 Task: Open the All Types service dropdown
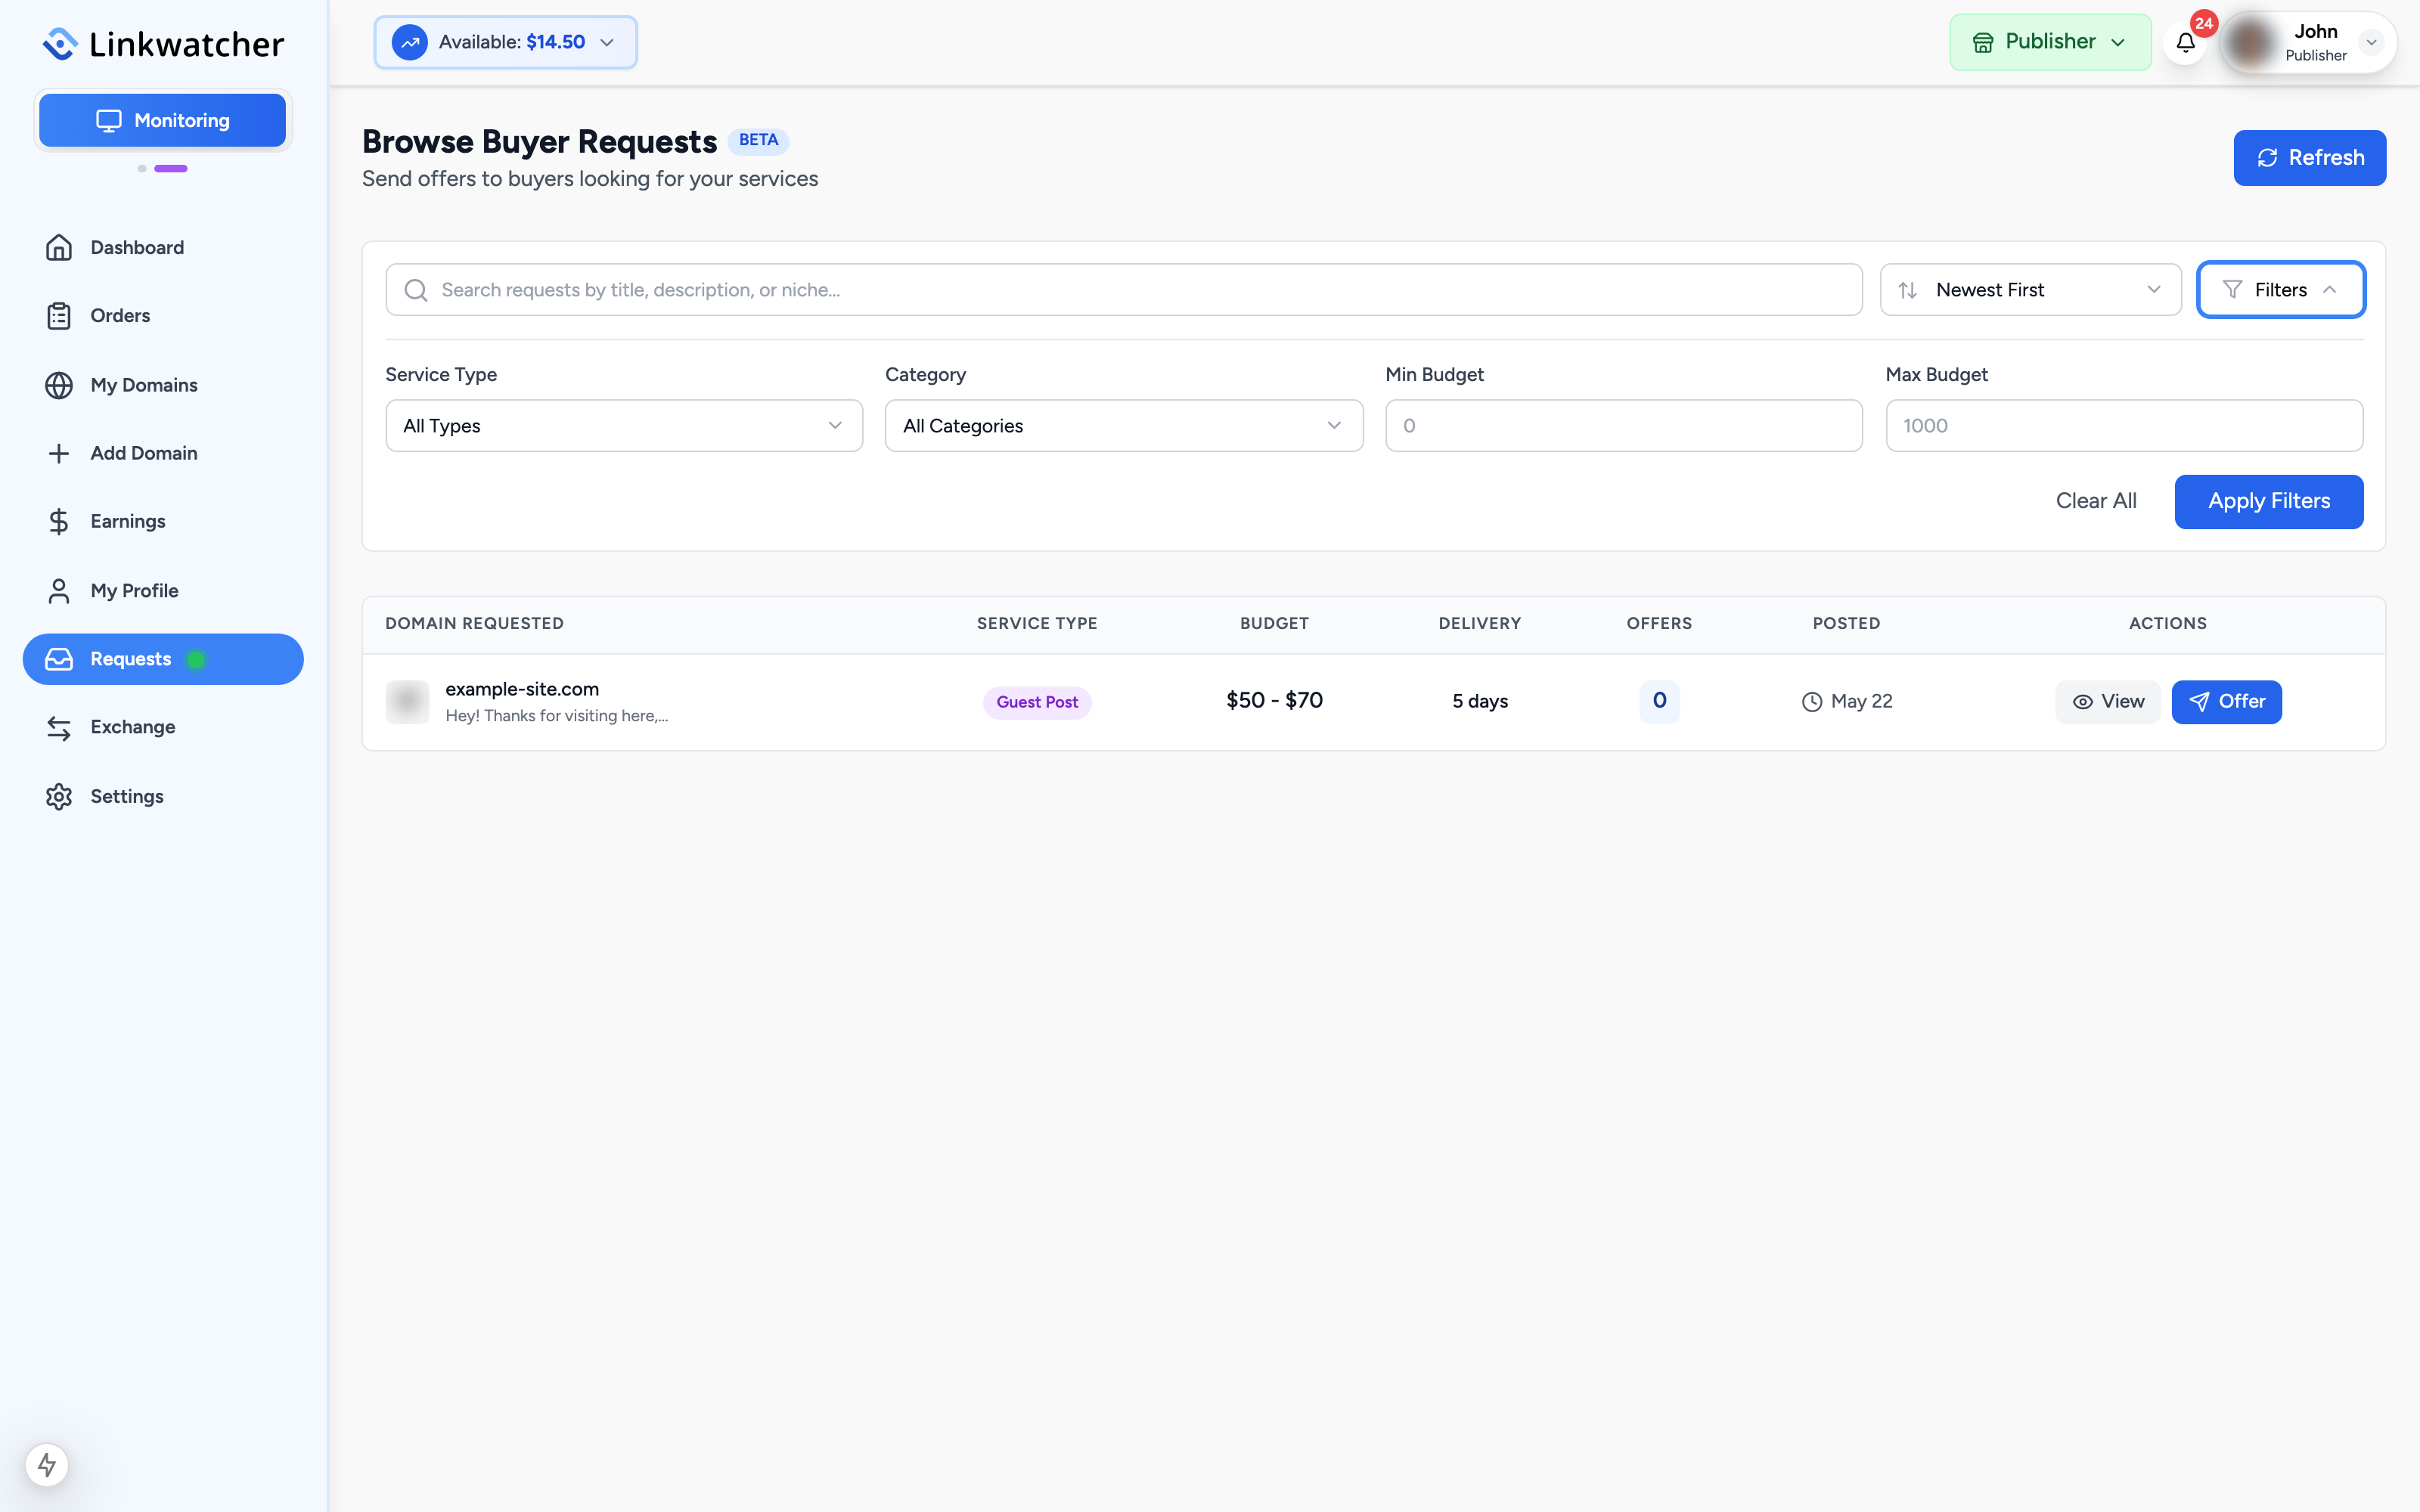coord(624,426)
